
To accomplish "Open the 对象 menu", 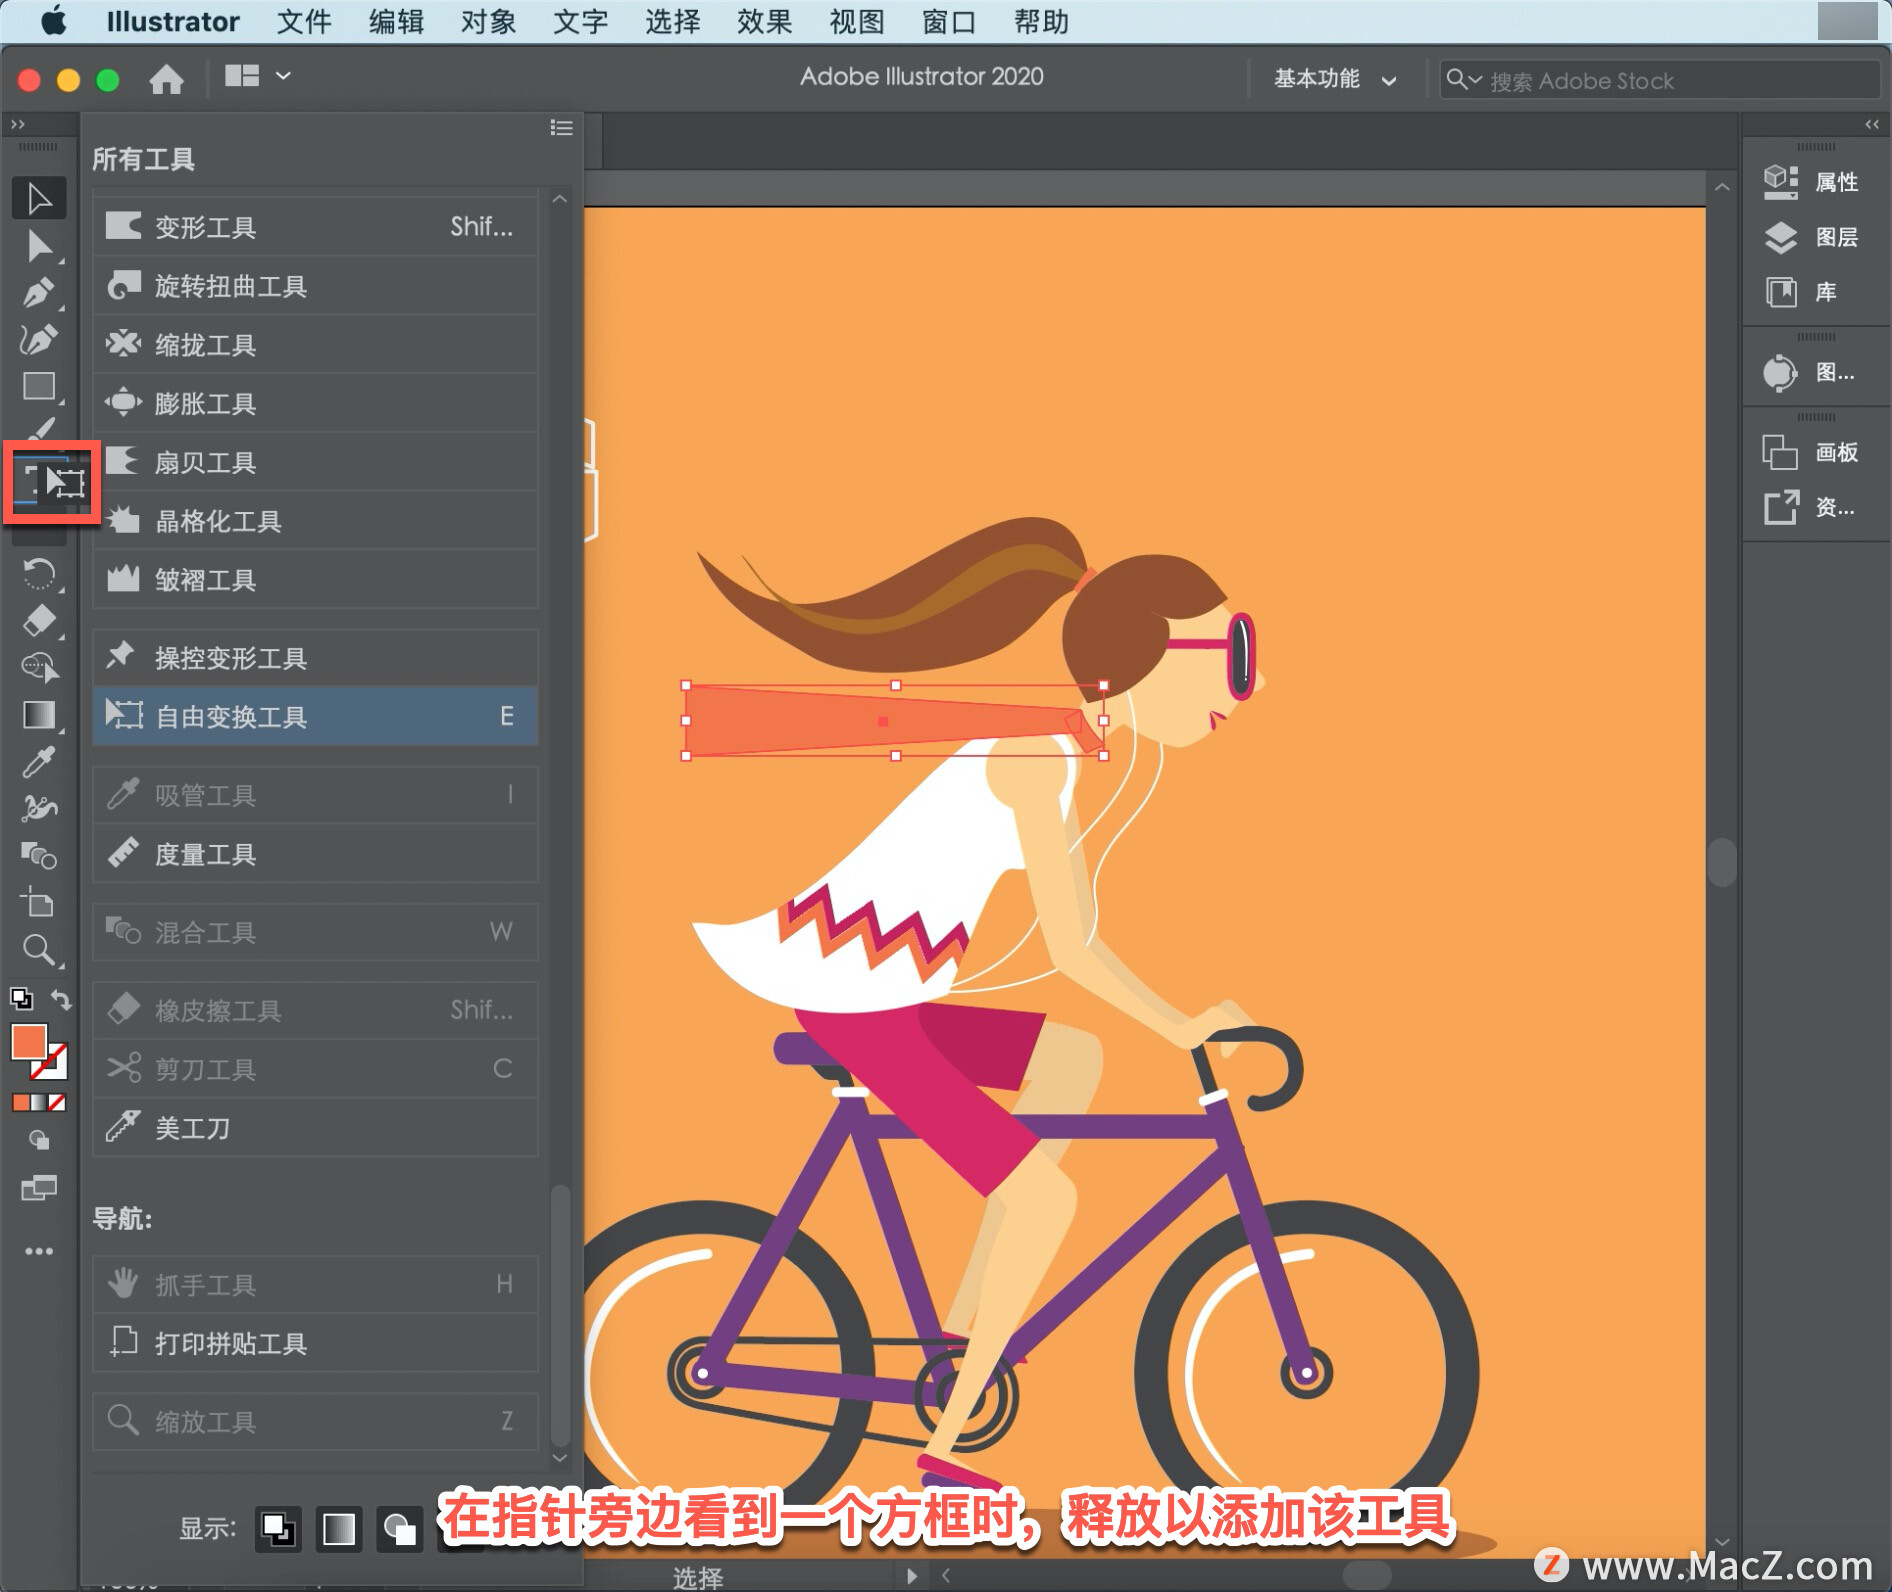I will click(x=488, y=22).
